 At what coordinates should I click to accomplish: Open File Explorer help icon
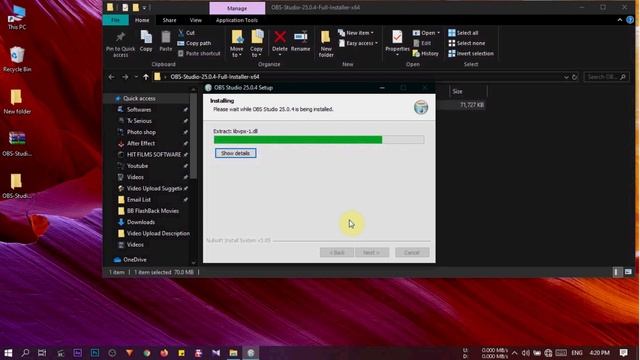pos(630,20)
